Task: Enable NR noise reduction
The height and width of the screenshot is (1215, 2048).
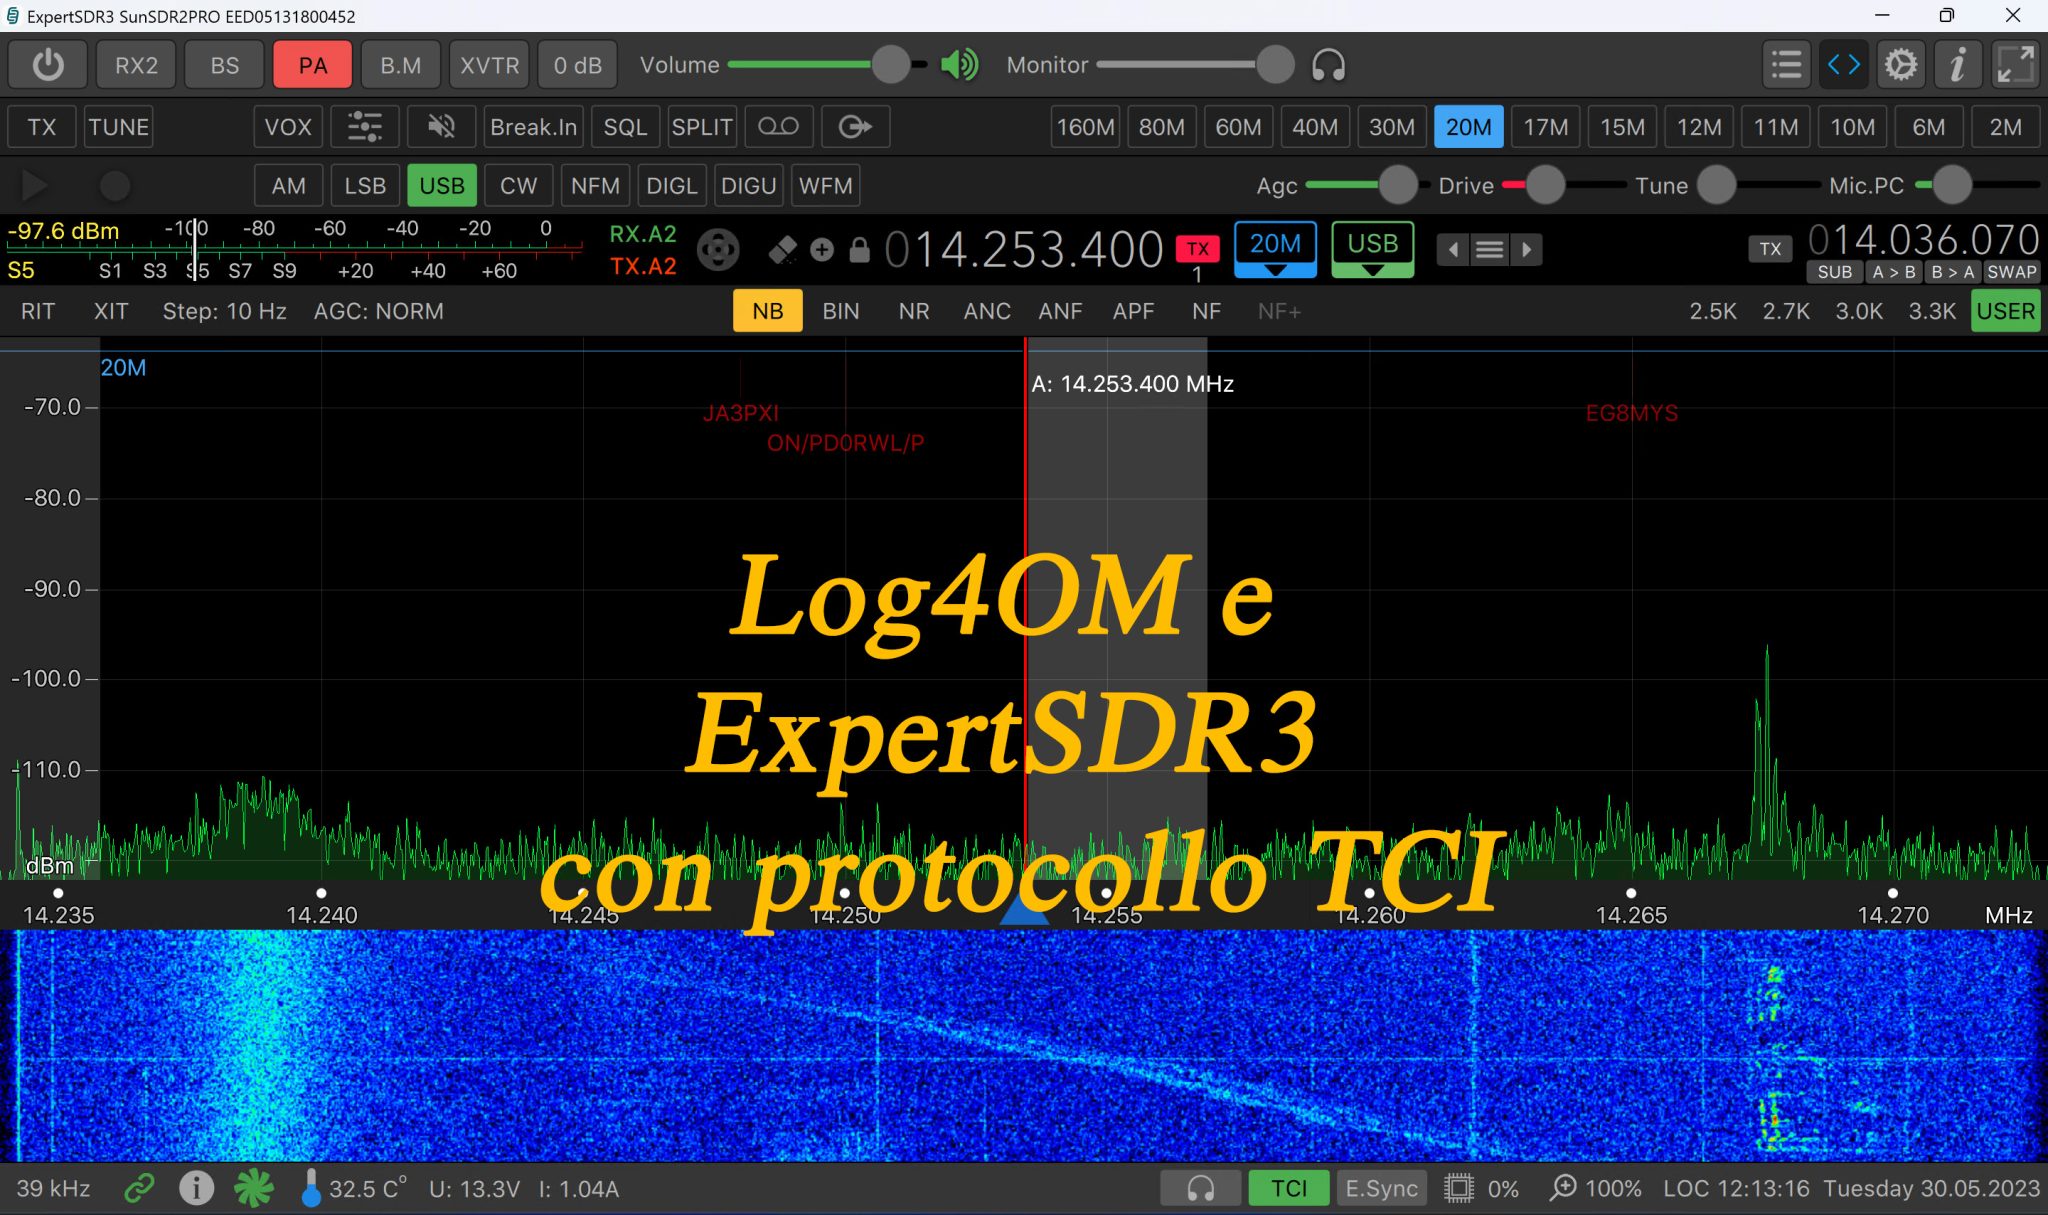Action: pyautogui.click(x=913, y=311)
